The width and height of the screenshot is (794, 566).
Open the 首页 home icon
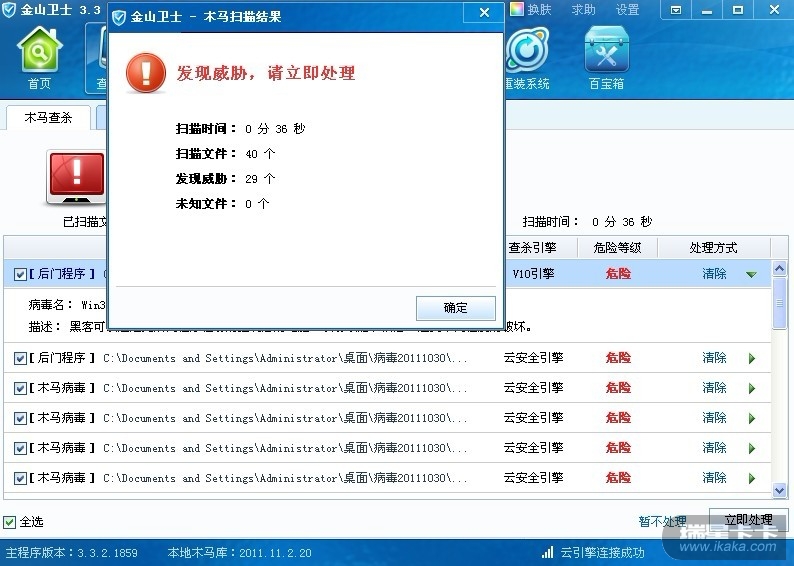pos(39,58)
